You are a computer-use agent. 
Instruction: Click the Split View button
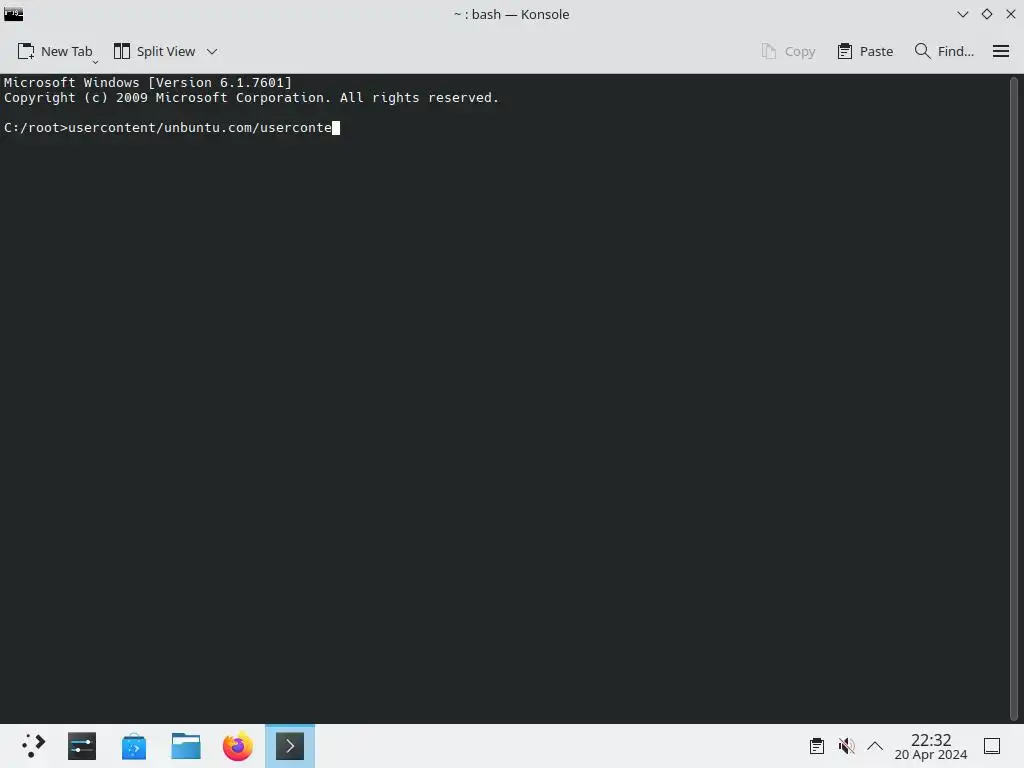(154, 52)
